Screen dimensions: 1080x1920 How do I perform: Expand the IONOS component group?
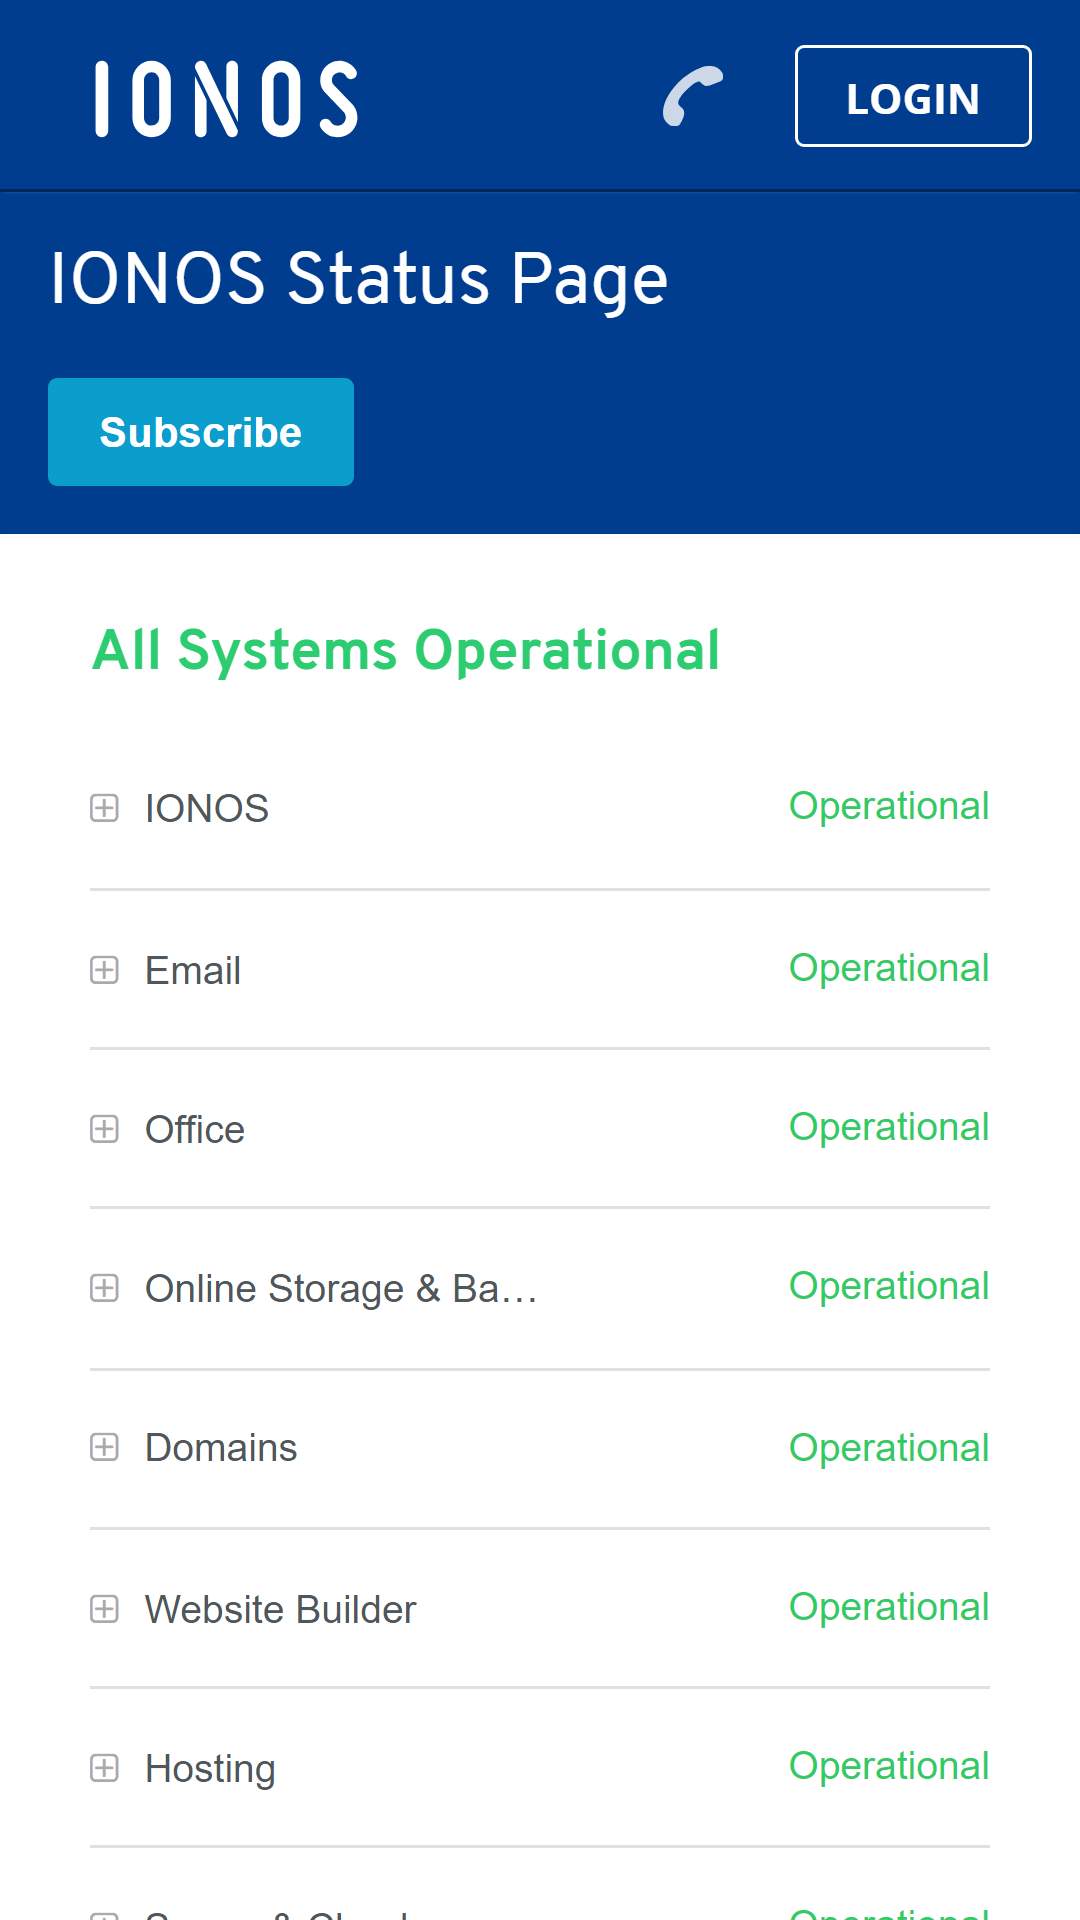(x=104, y=808)
